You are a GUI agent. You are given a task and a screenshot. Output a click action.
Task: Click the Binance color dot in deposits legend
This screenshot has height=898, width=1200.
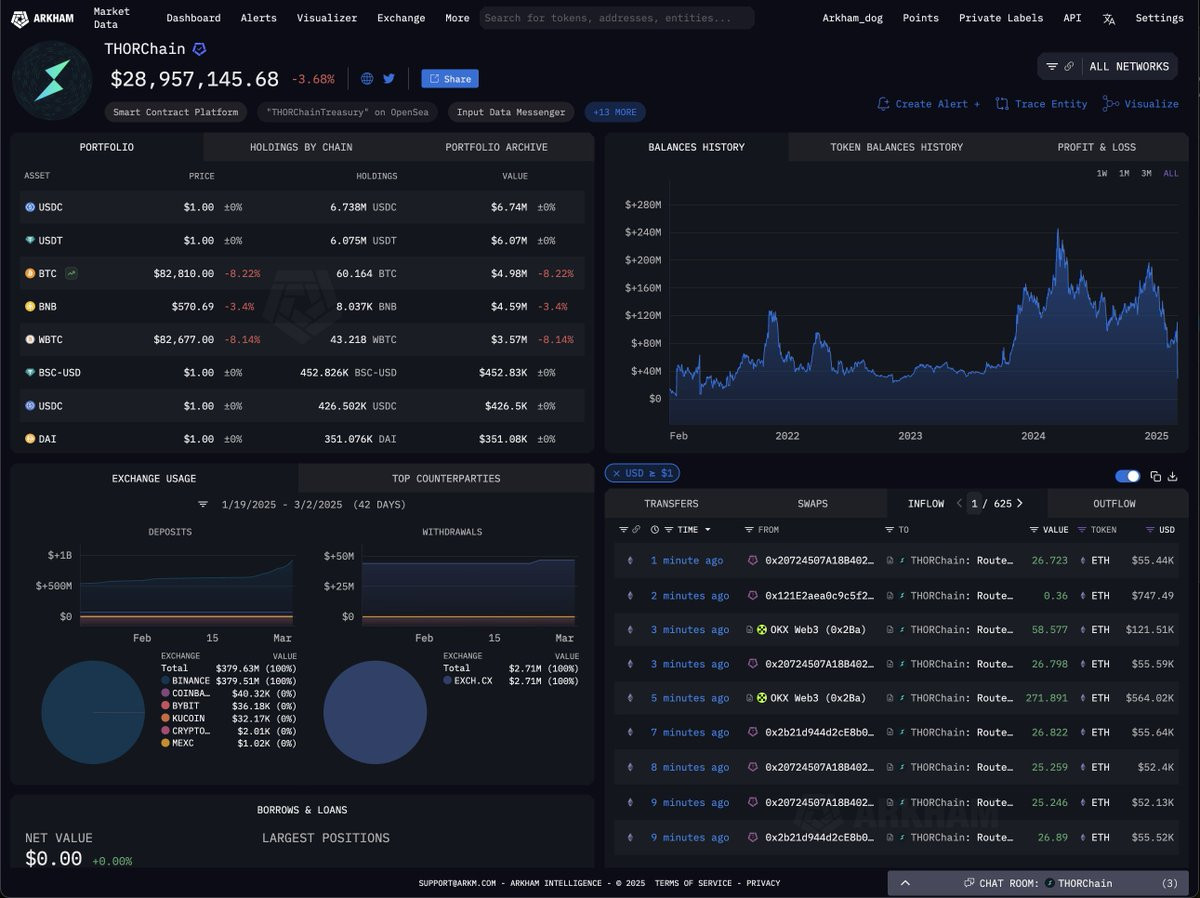click(x=165, y=680)
